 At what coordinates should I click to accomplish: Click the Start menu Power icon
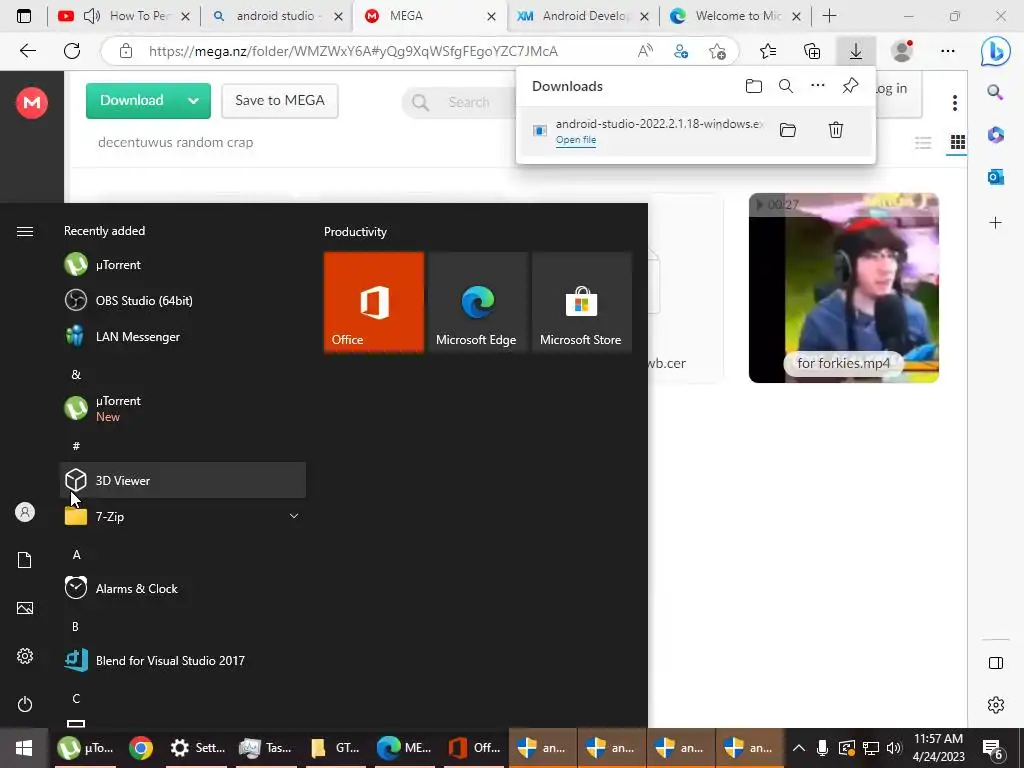(25, 704)
